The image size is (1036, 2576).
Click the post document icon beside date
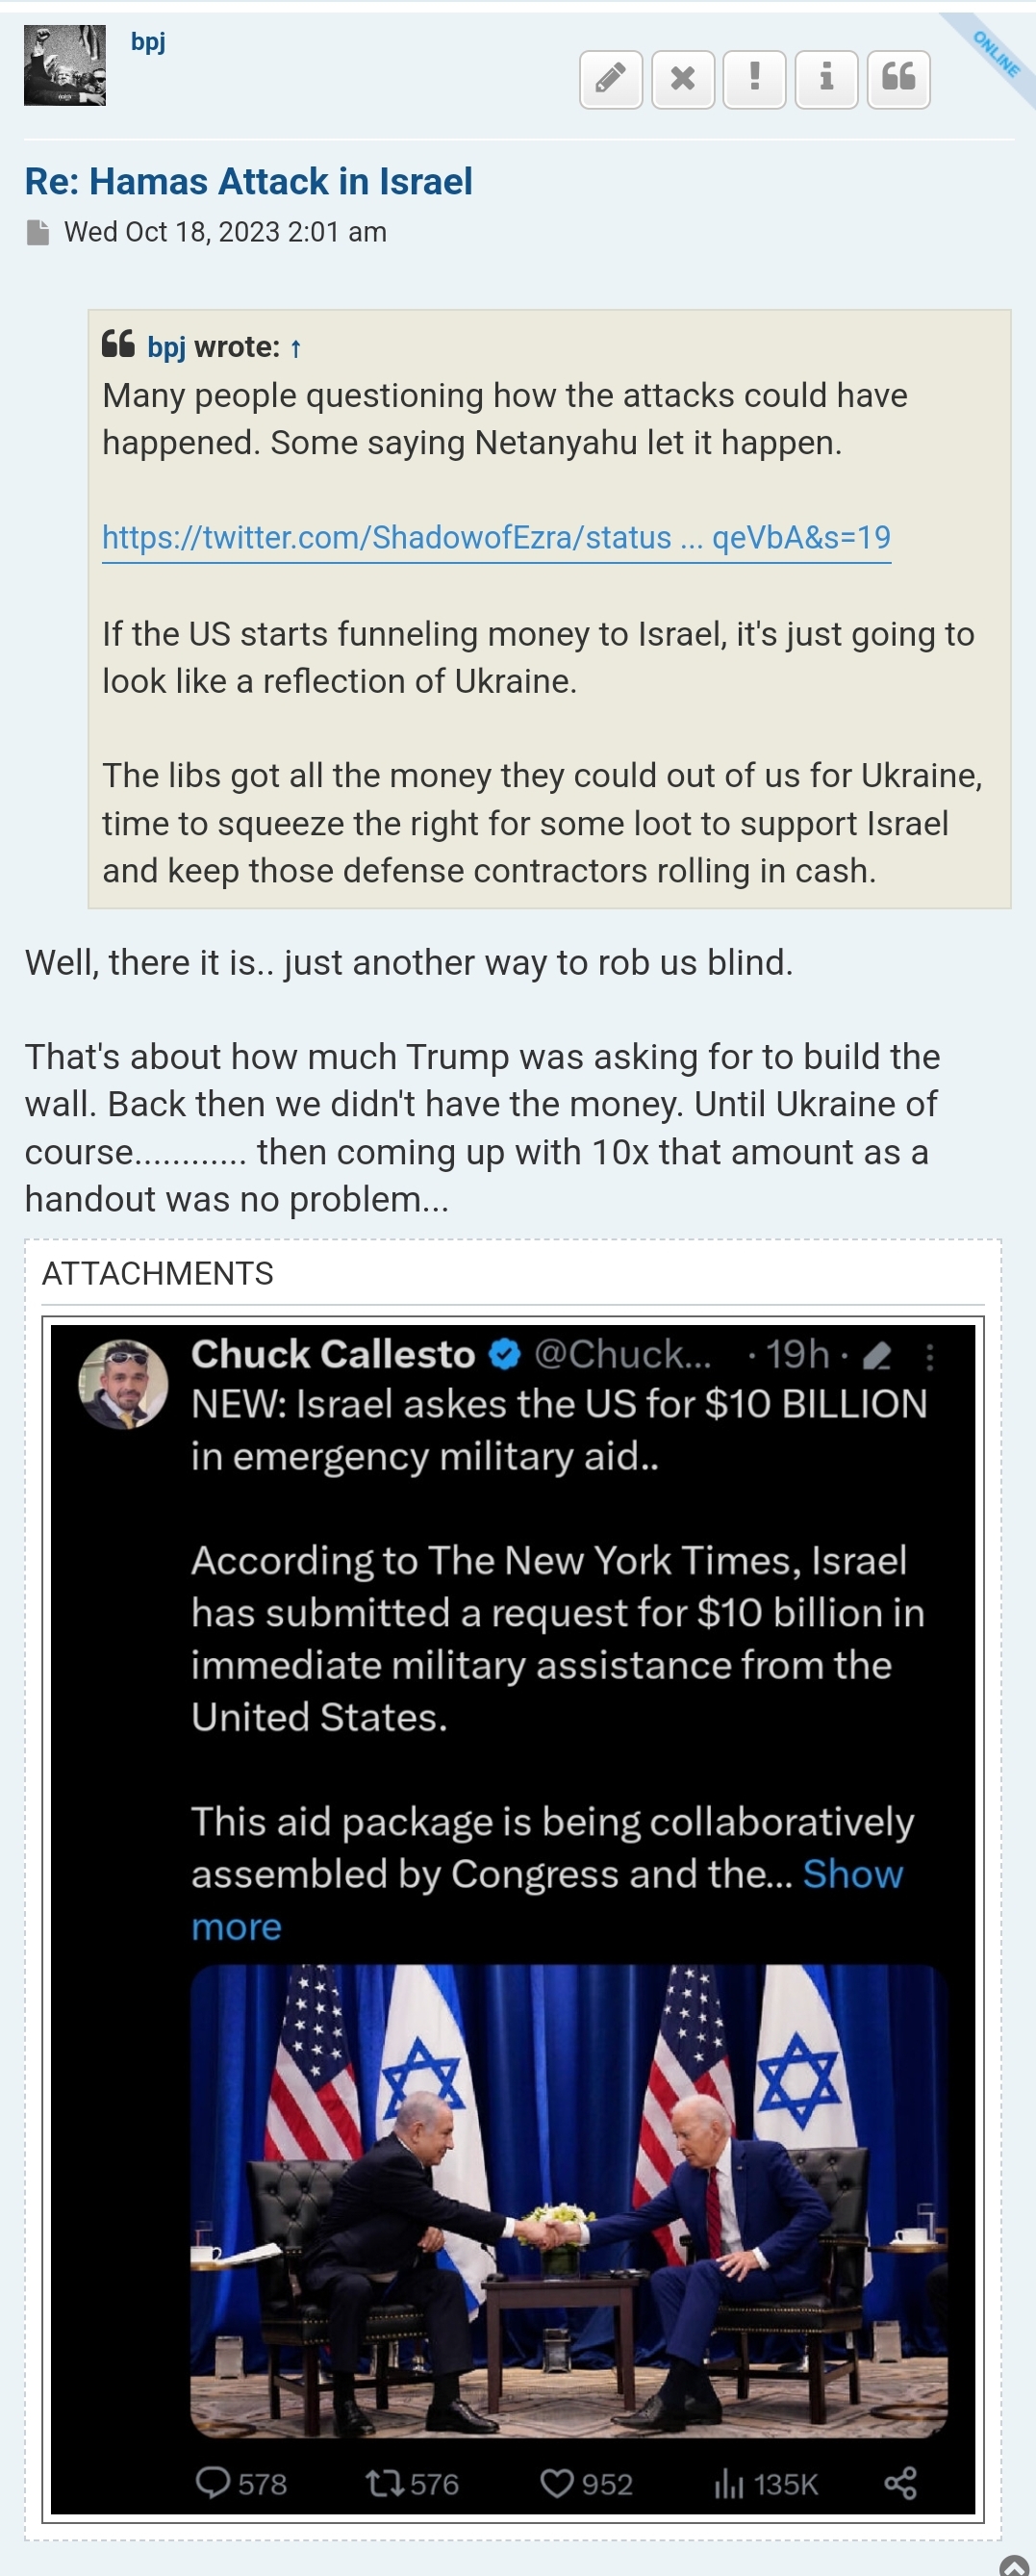[38, 233]
